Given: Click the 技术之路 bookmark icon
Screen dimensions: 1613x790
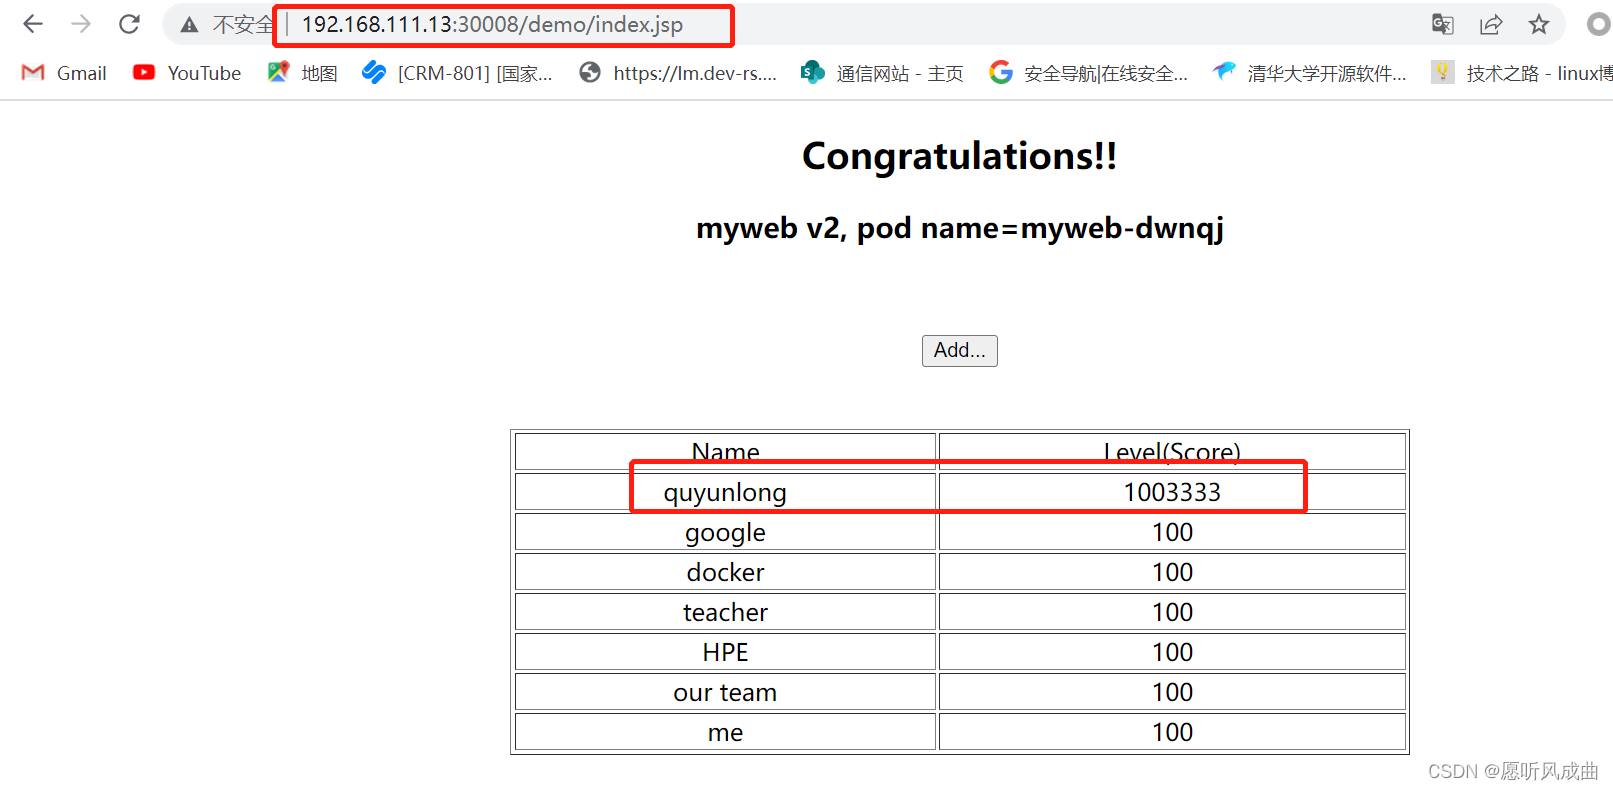Looking at the screenshot, I should [x=1443, y=72].
